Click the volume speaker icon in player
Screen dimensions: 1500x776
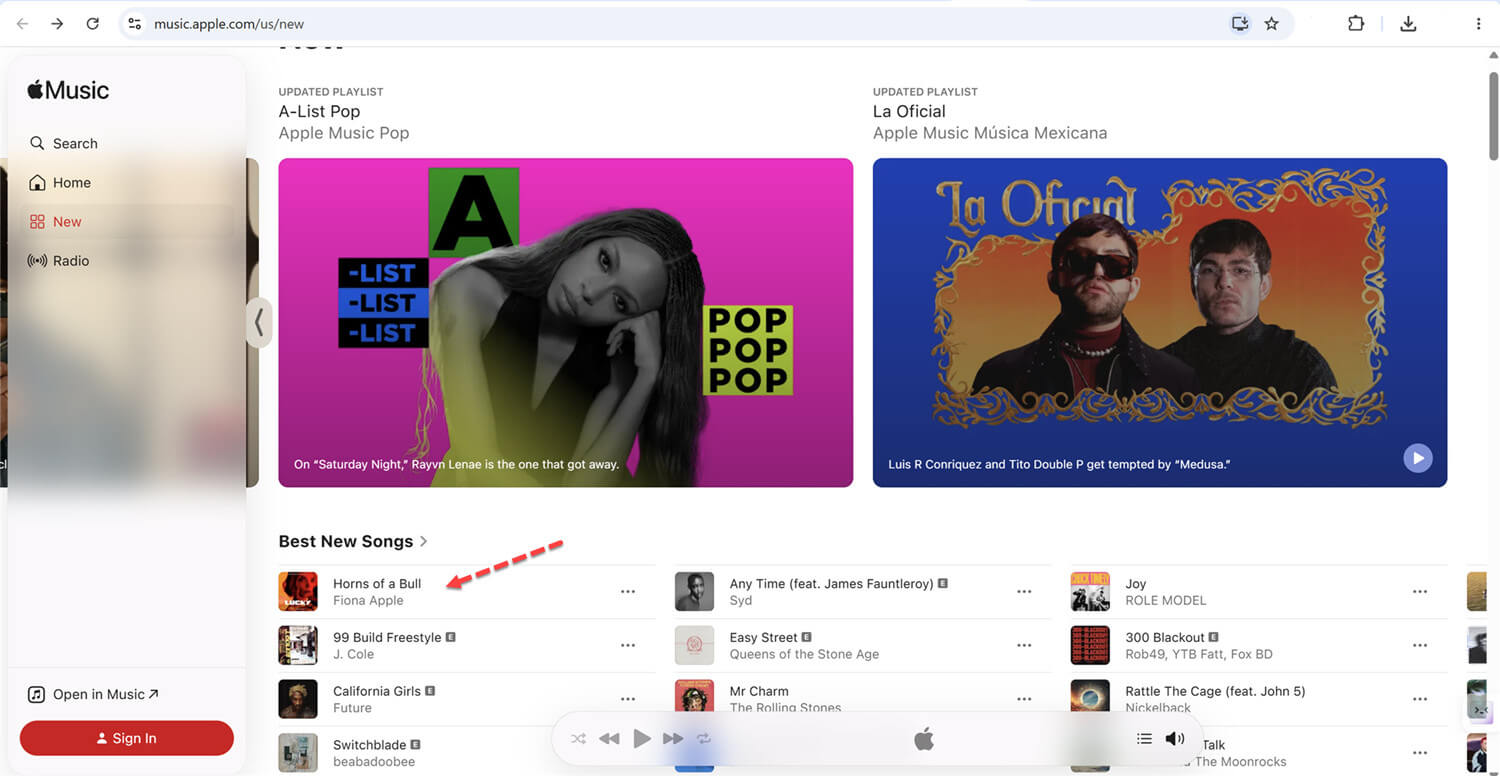[1175, 739]
